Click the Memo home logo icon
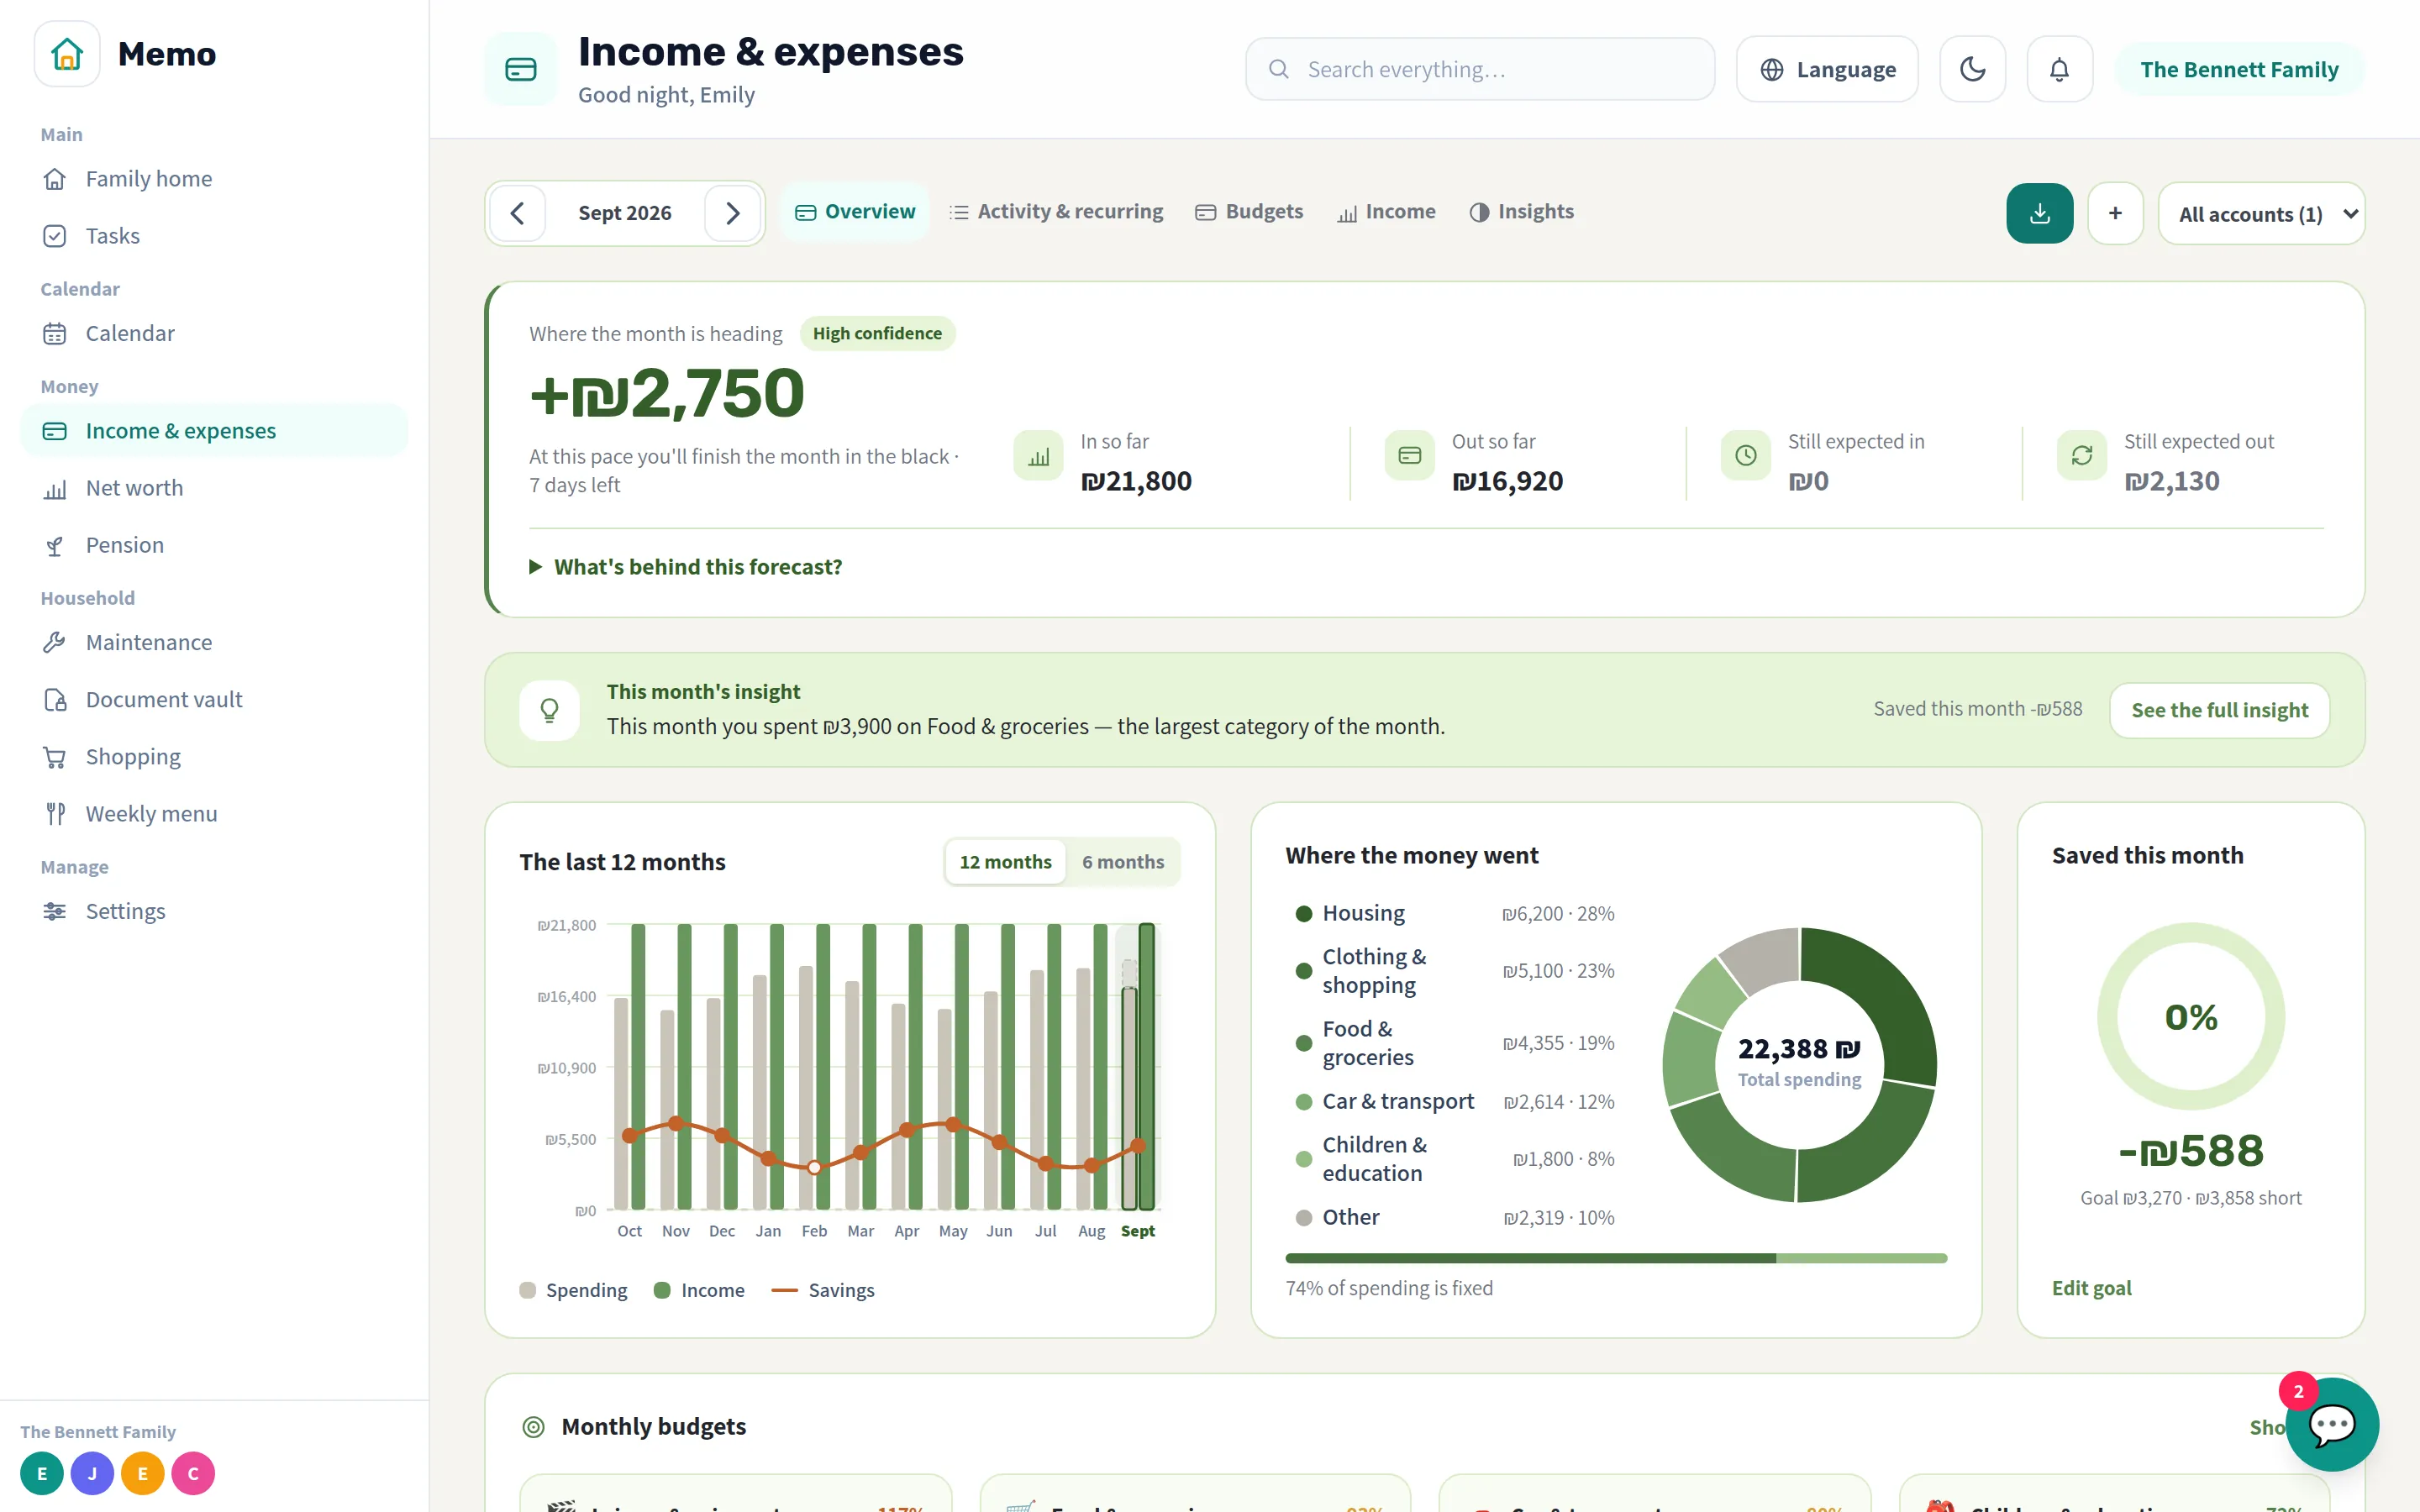Screen dimensions: 2420x1512 tap(67, 54)
